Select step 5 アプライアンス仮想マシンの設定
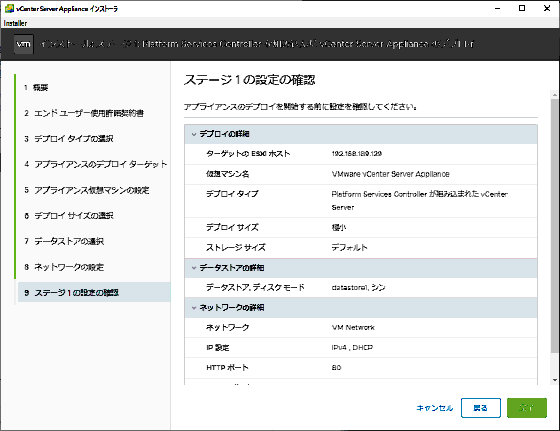The height and width of the screenshot is (431, 560). pos(87,190)
